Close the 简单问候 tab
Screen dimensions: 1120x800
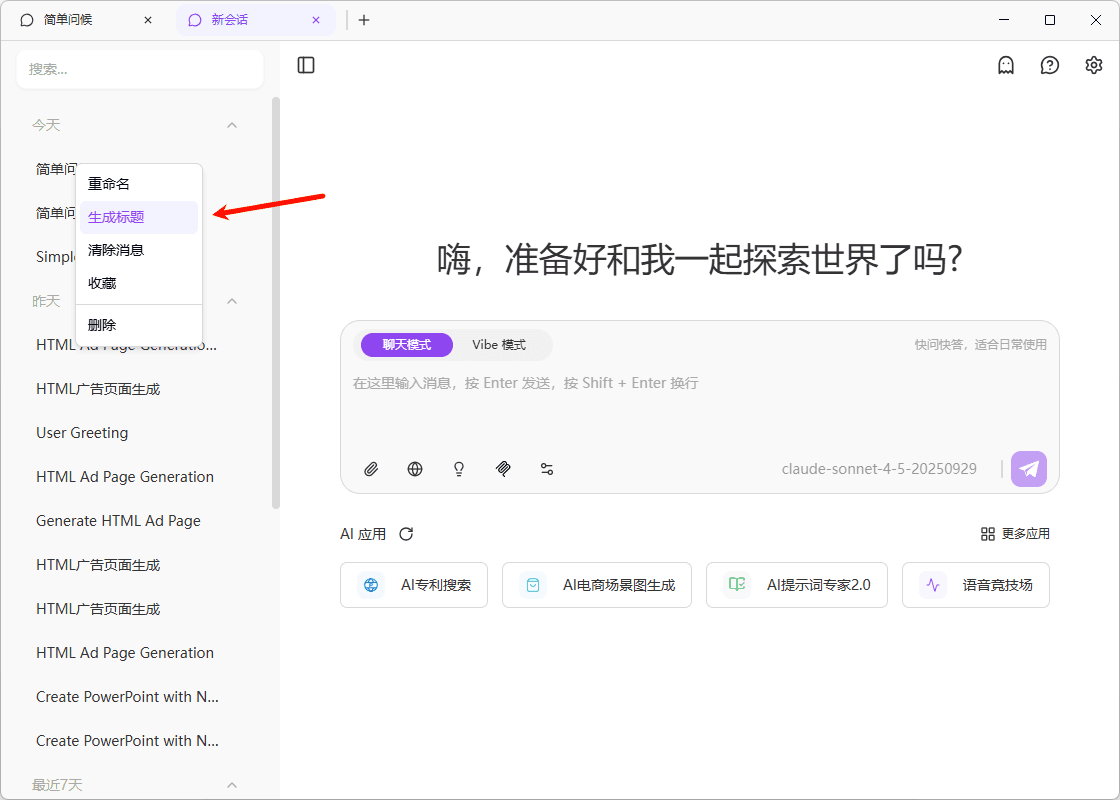(x=148, y=20)
